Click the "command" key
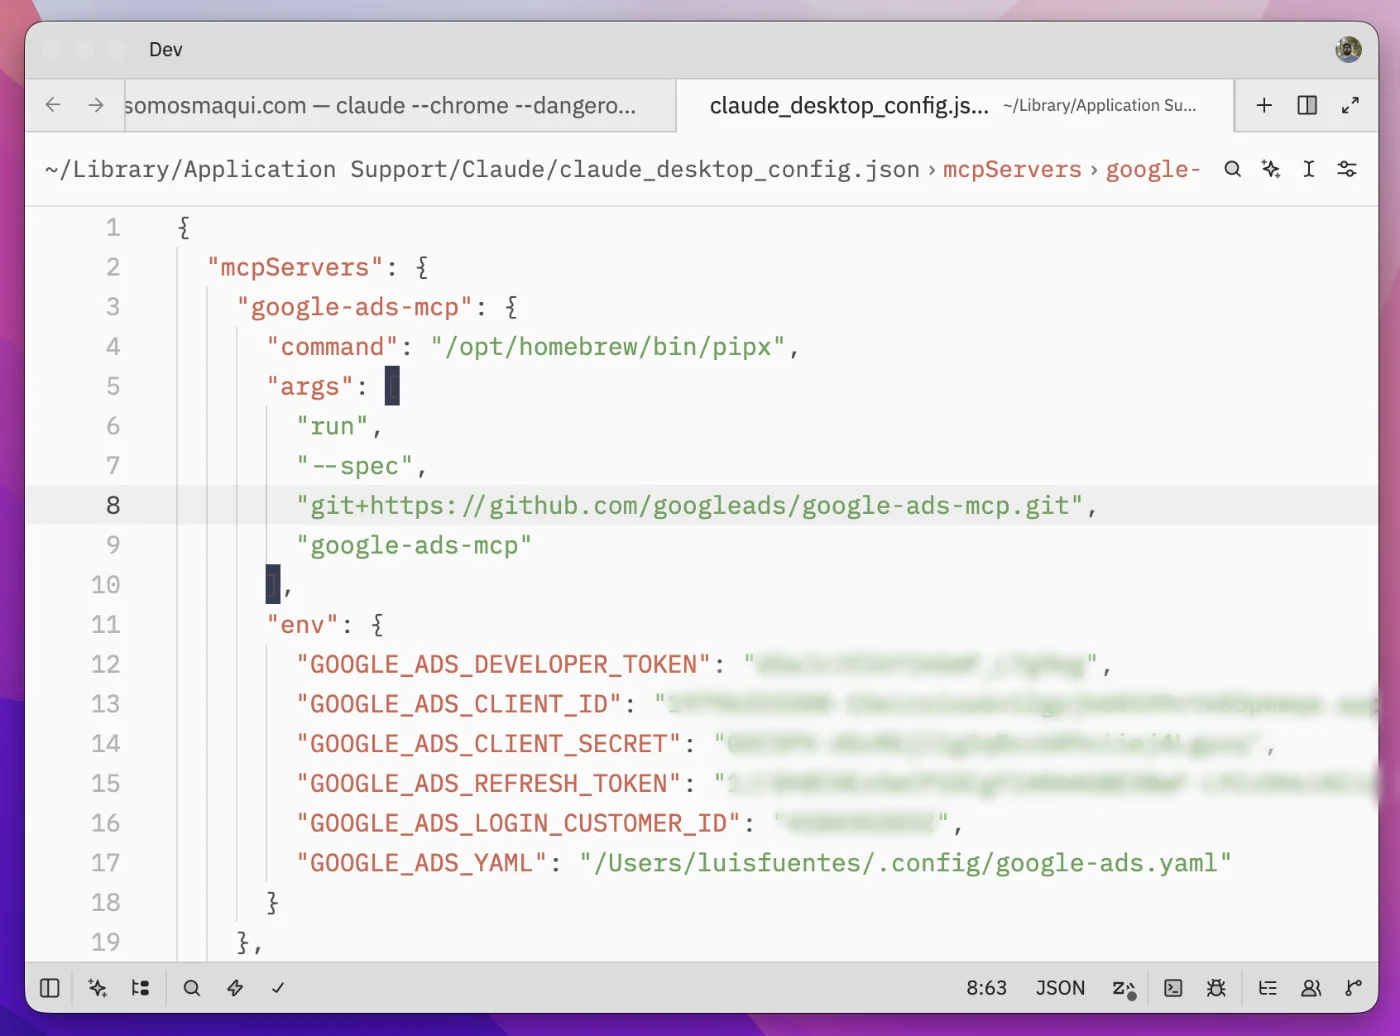The image size is (1400, 1036). 332,347
